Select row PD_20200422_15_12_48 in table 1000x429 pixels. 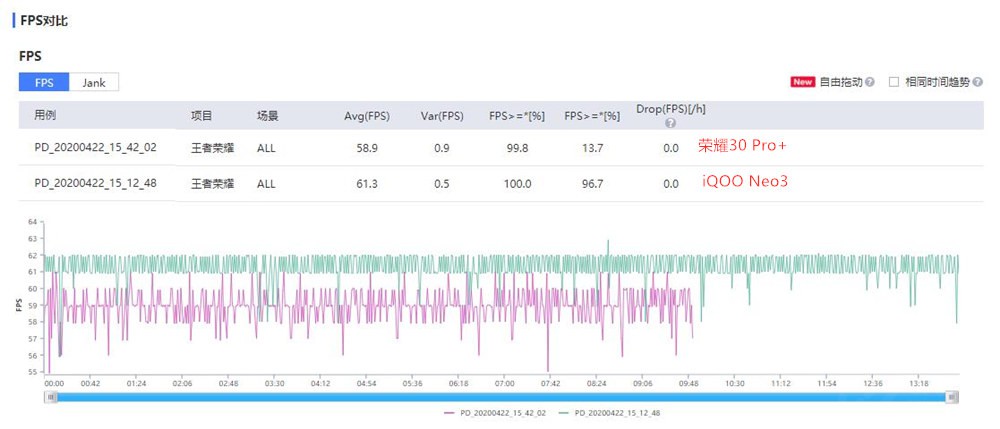[501, 184]
